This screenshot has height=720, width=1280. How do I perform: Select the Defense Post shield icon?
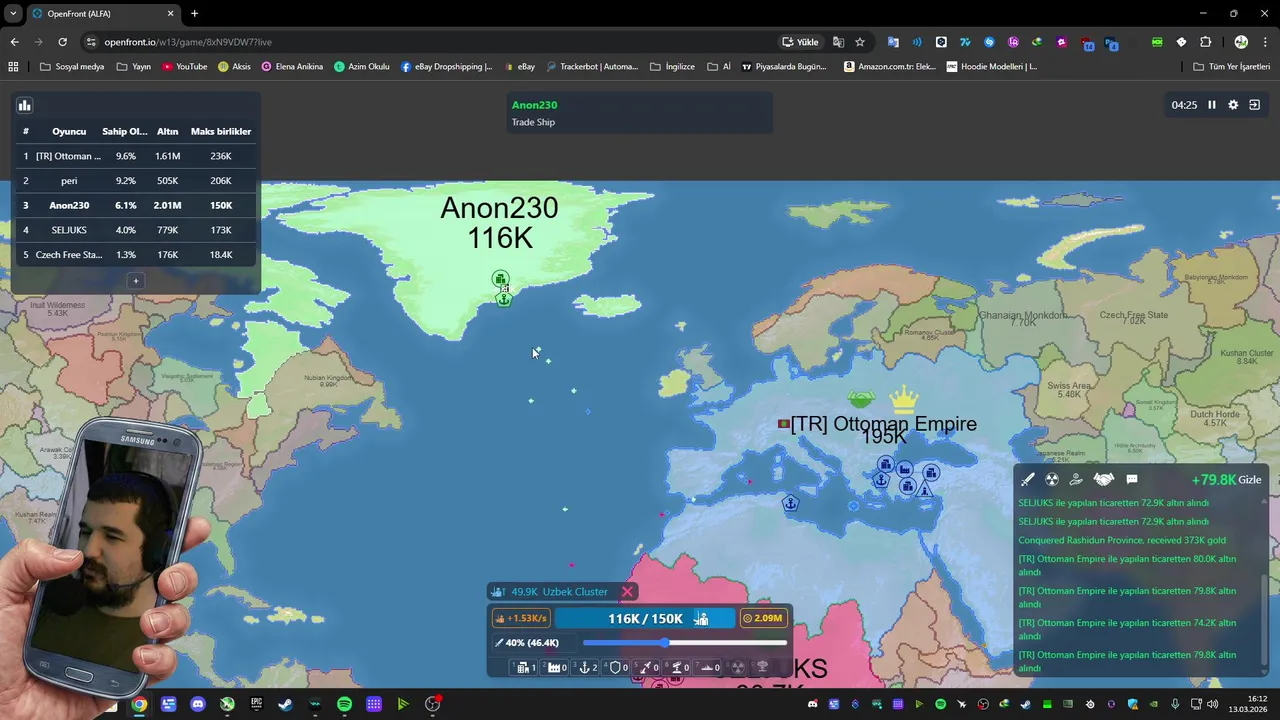[x=615, y=667]
